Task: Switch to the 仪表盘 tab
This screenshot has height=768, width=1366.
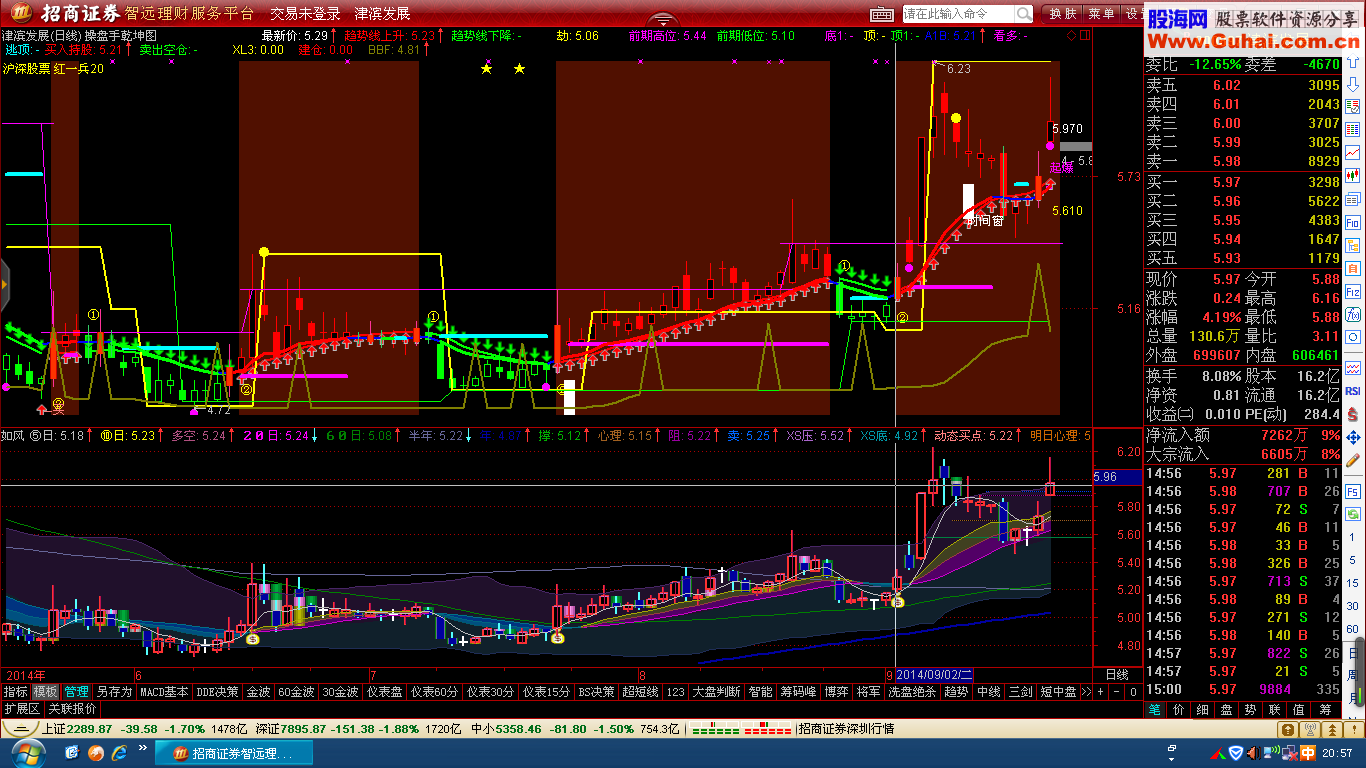Action: 383,691
